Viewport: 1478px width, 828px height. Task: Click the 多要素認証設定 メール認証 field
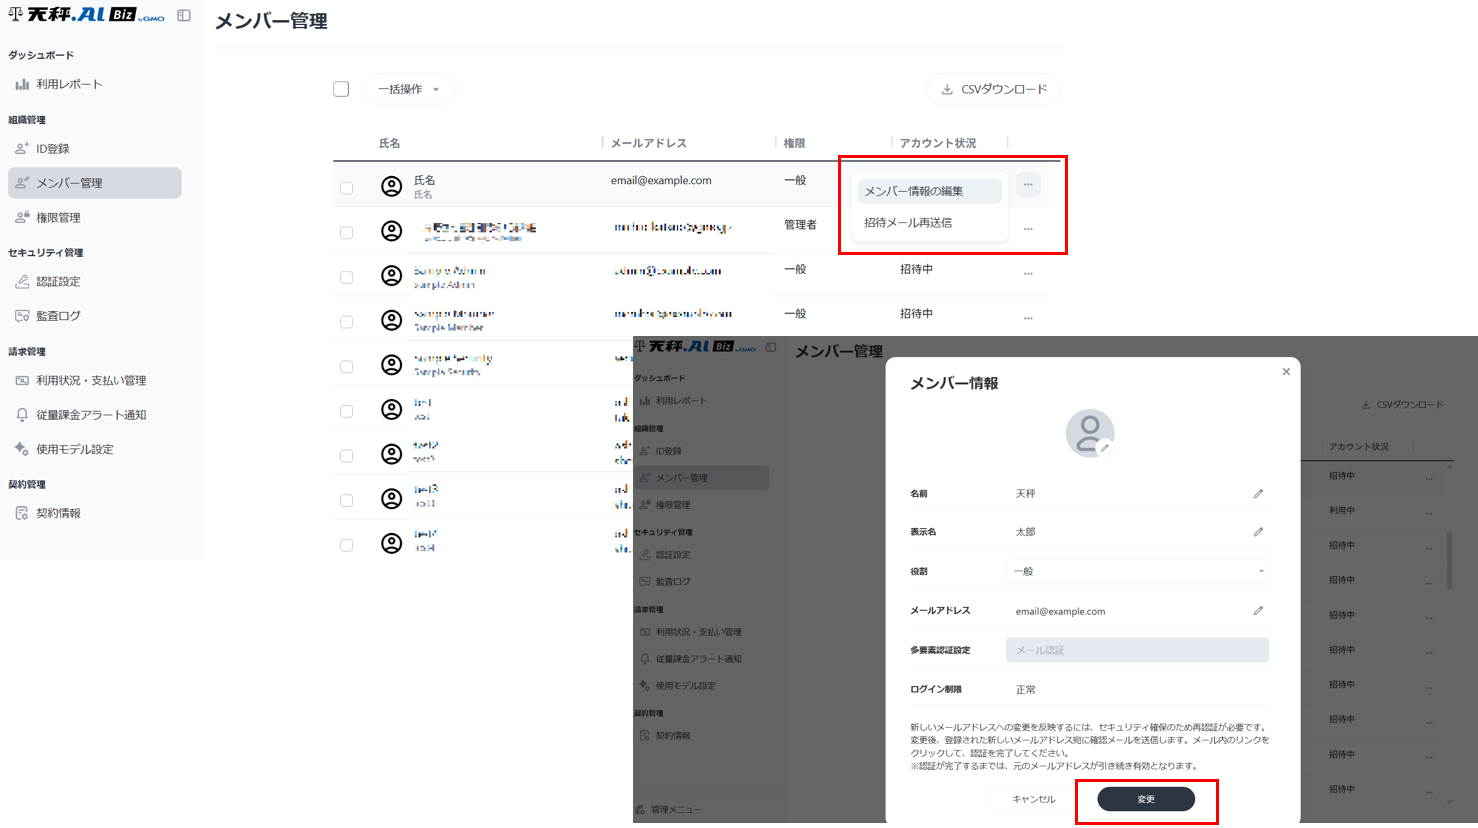click(x=1137, y=650)
